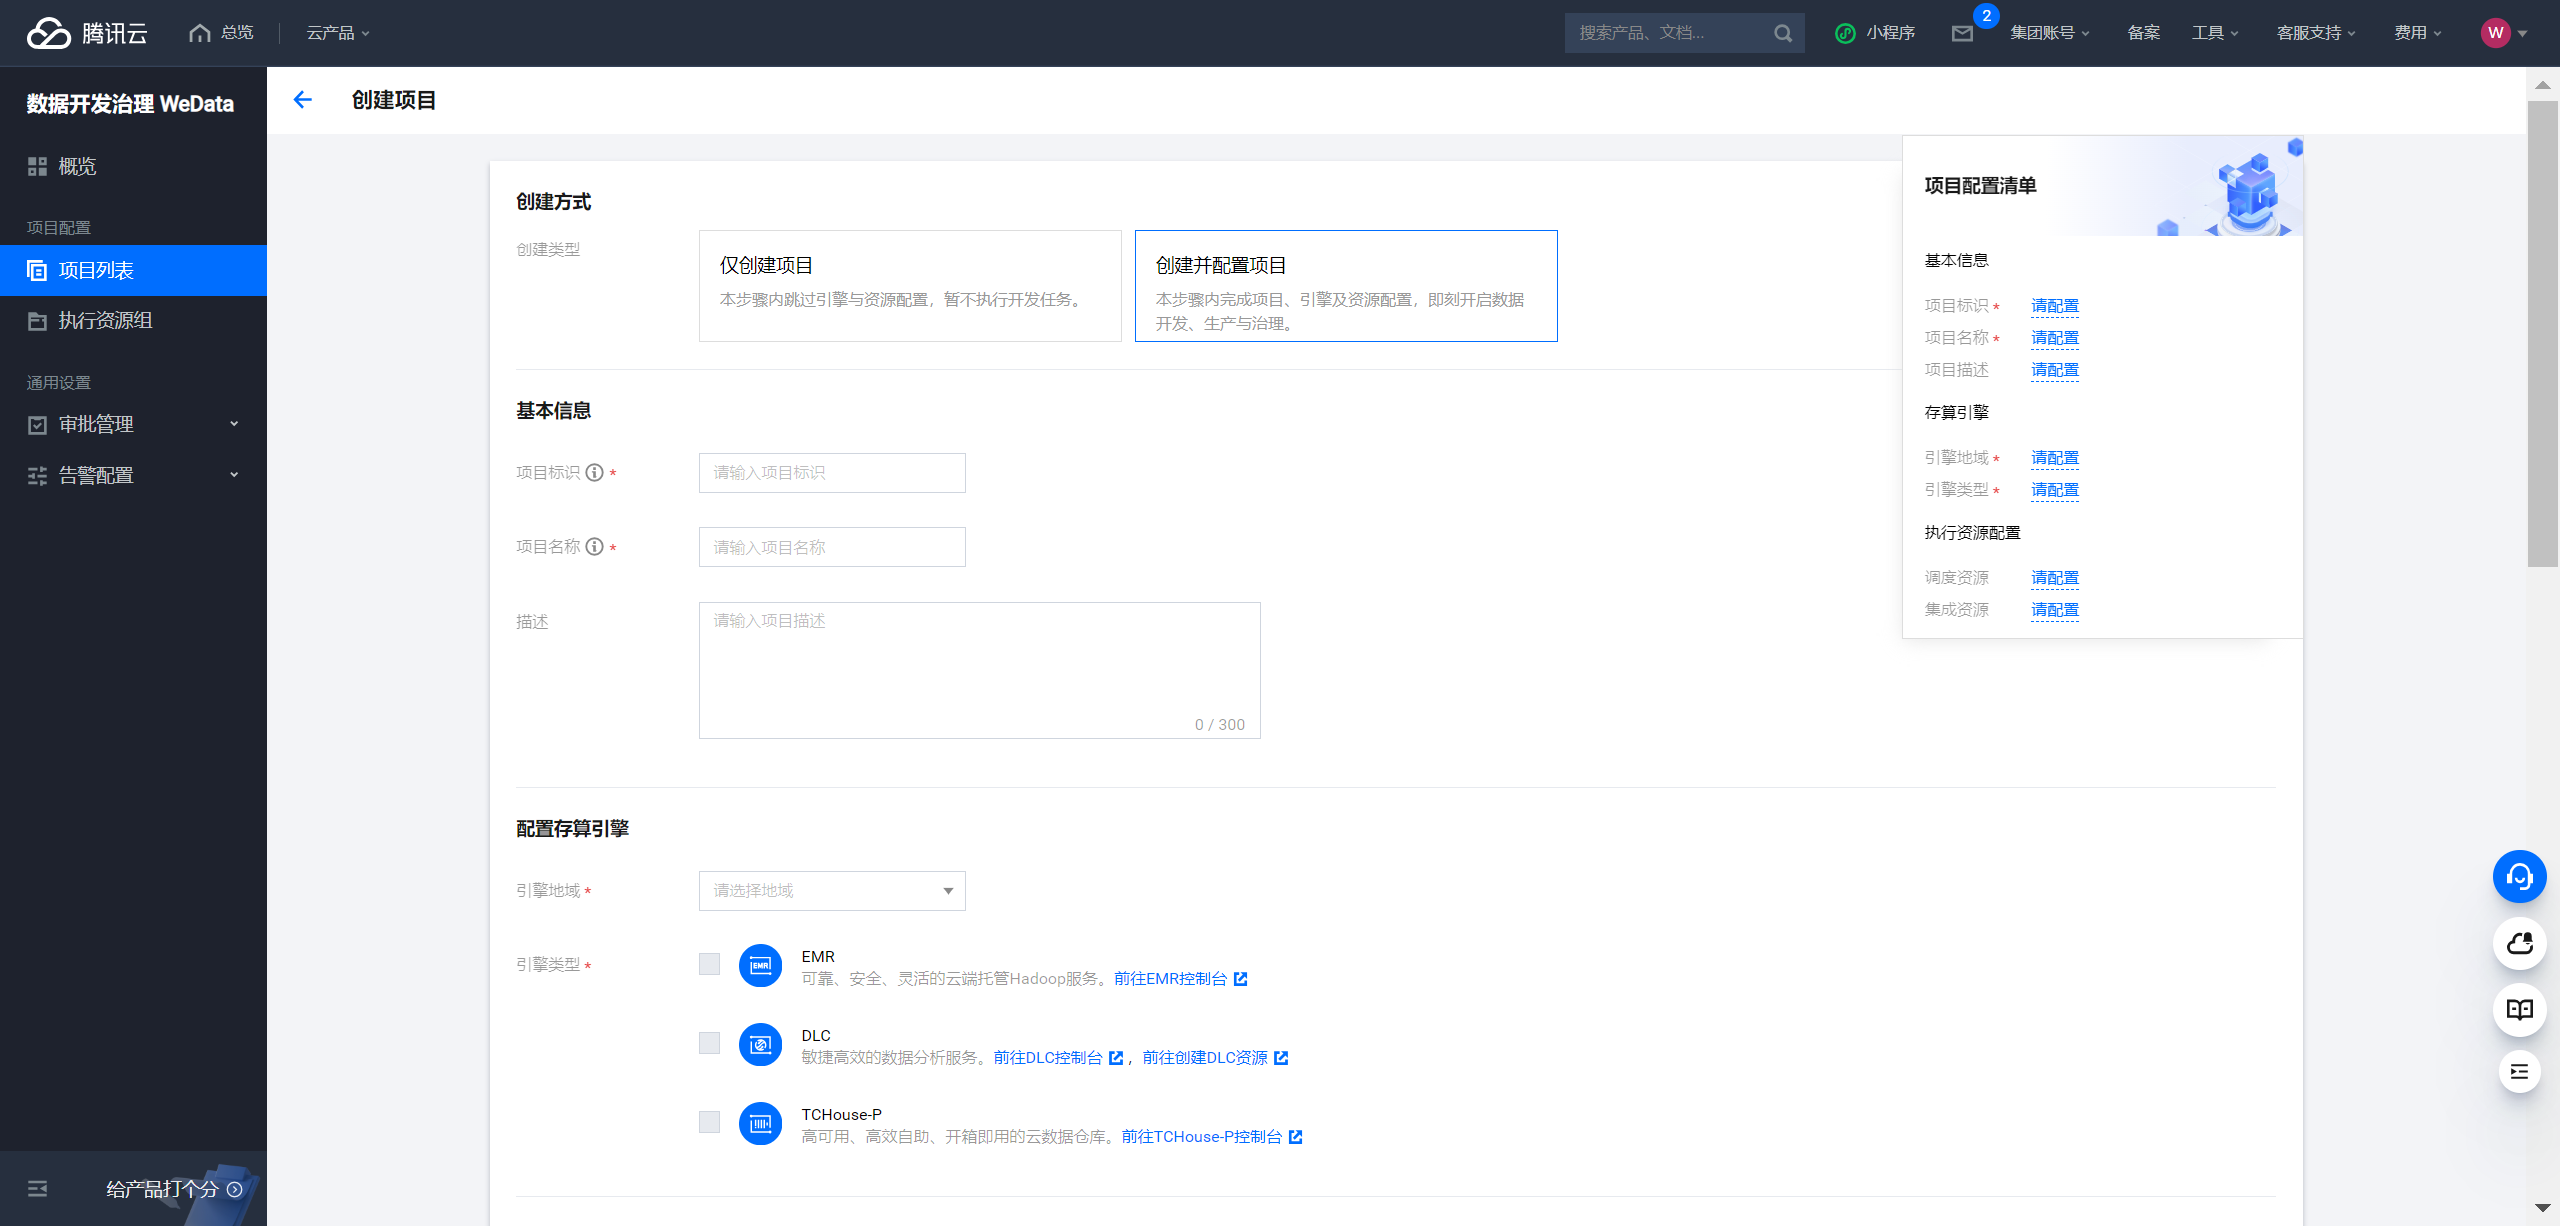Click info icon next to 项目标识
This screenshot has height=1226, width=2560.
[x=595, y=473]
